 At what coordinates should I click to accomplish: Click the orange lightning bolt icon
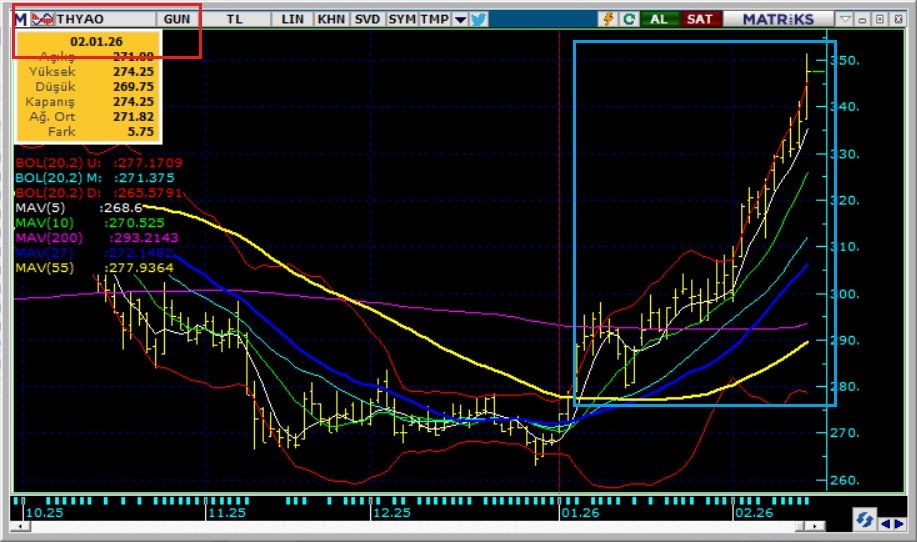[x=608, y=19]
